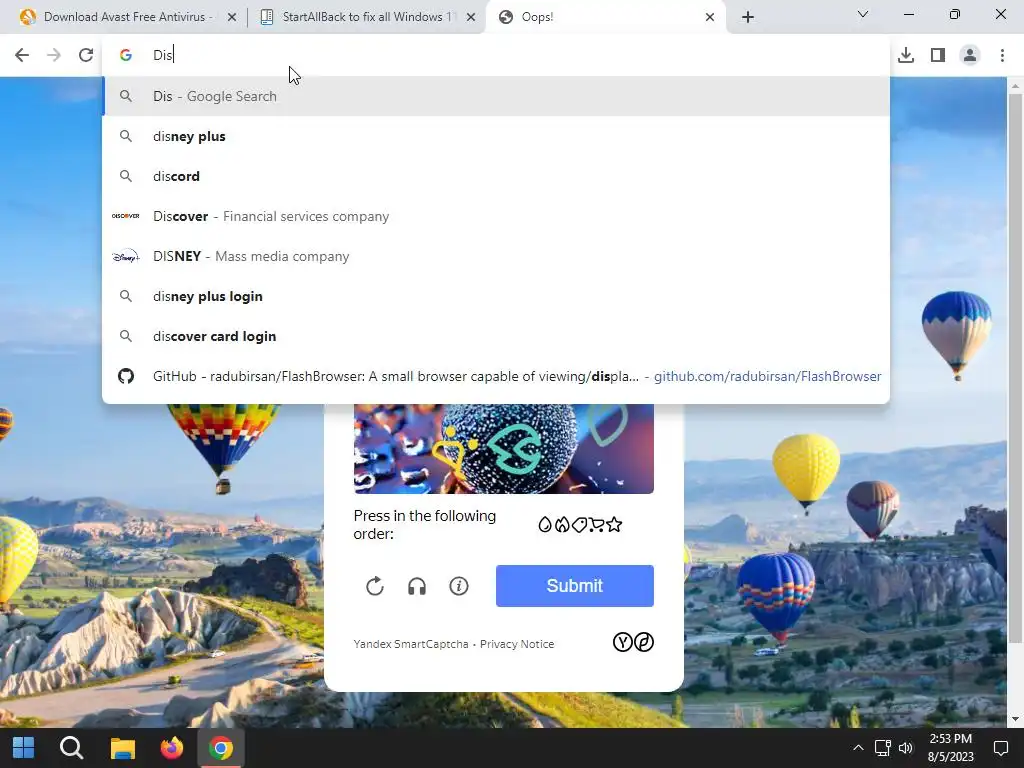Viewport: 1024px width, 768px height.
Task: Refresh the captcha challenge
Action: point(375,586)
